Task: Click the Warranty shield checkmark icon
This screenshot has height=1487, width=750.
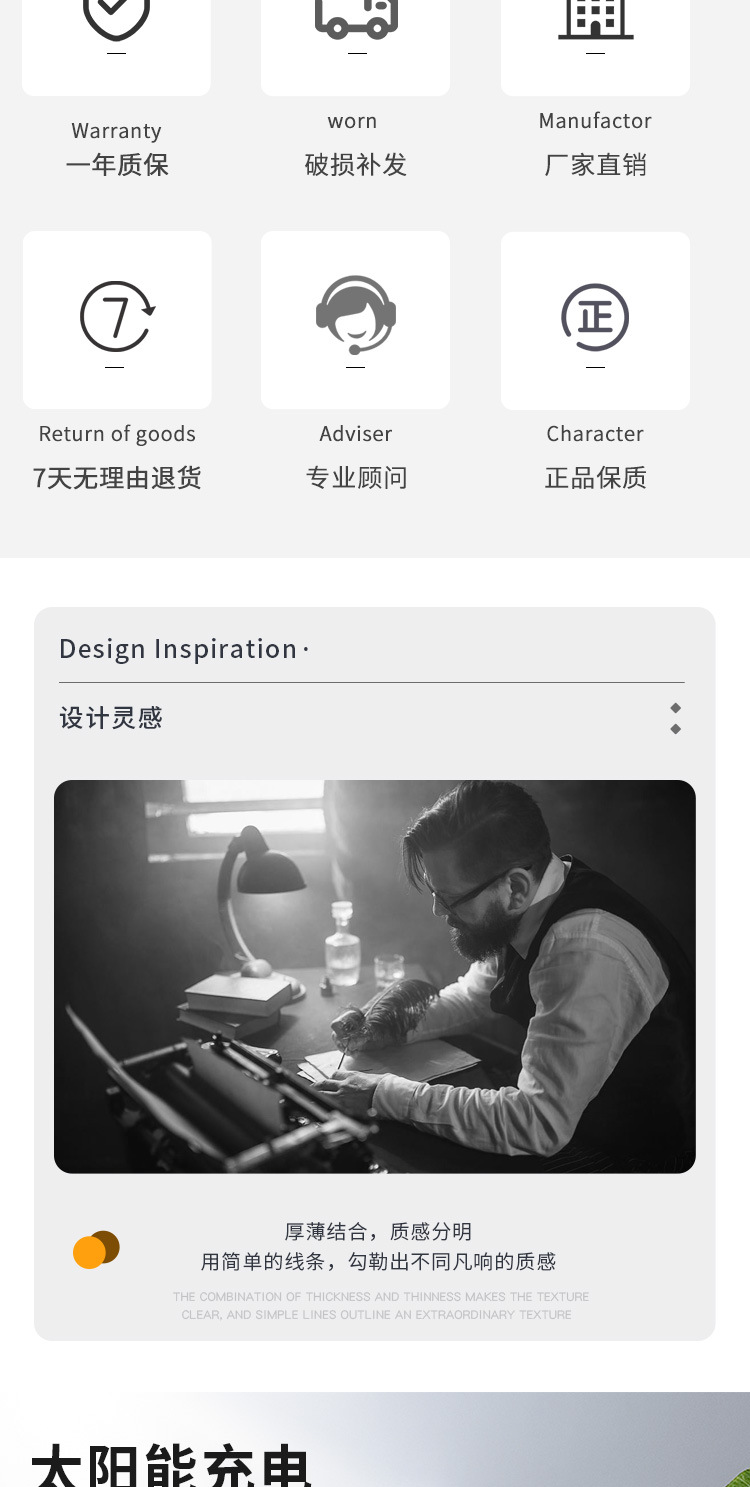Action: 116,18
